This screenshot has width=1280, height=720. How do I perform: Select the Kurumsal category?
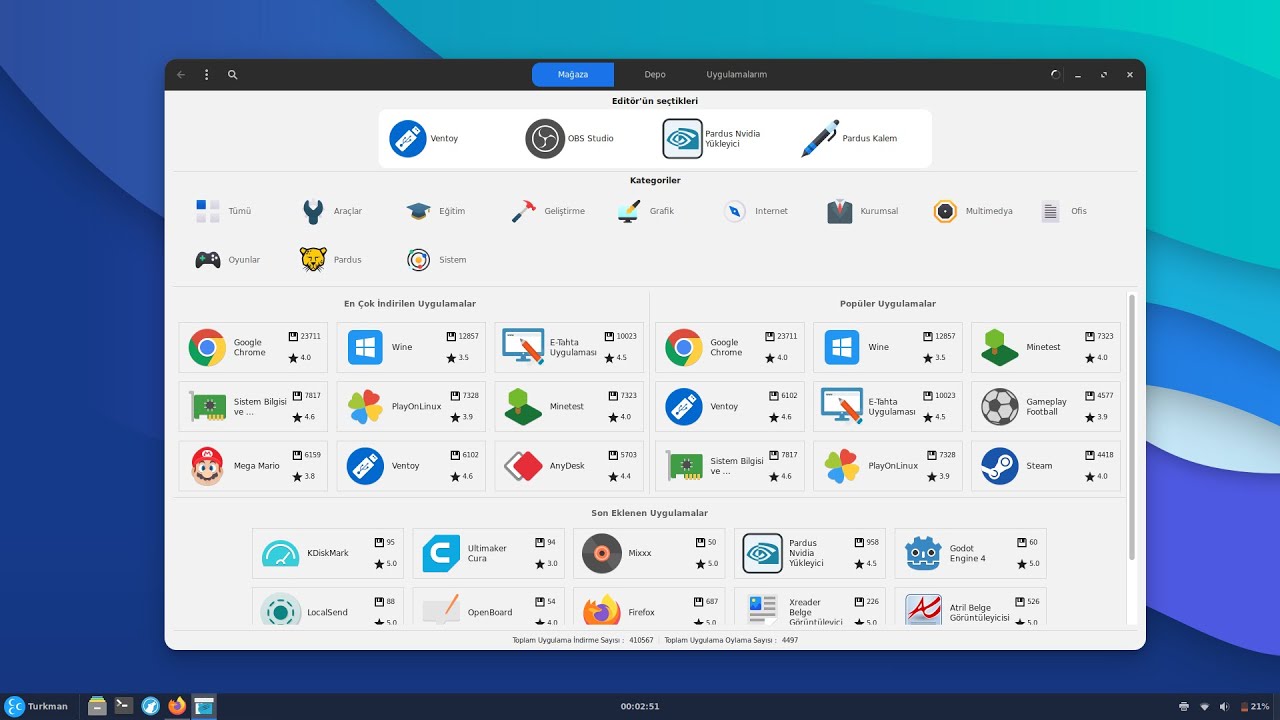click(x=863, y=211)
